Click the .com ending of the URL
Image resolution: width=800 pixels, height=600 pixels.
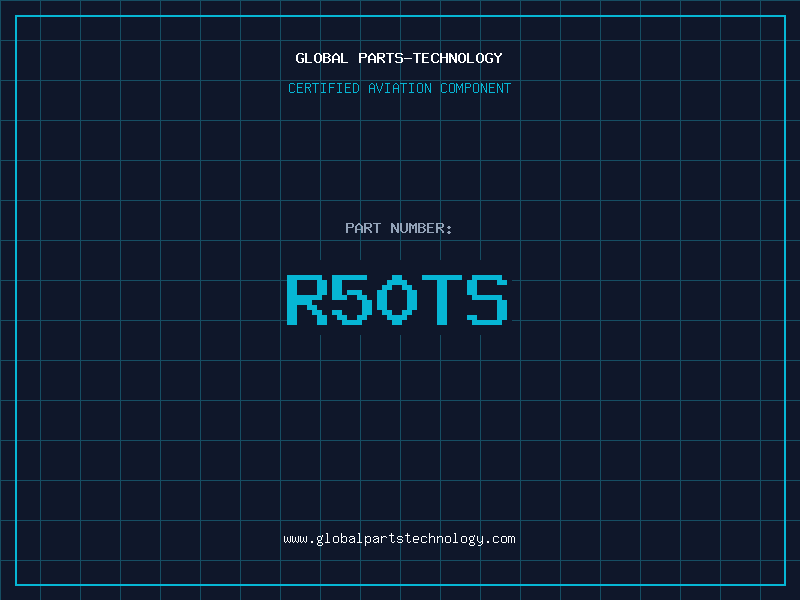[500, 539]
